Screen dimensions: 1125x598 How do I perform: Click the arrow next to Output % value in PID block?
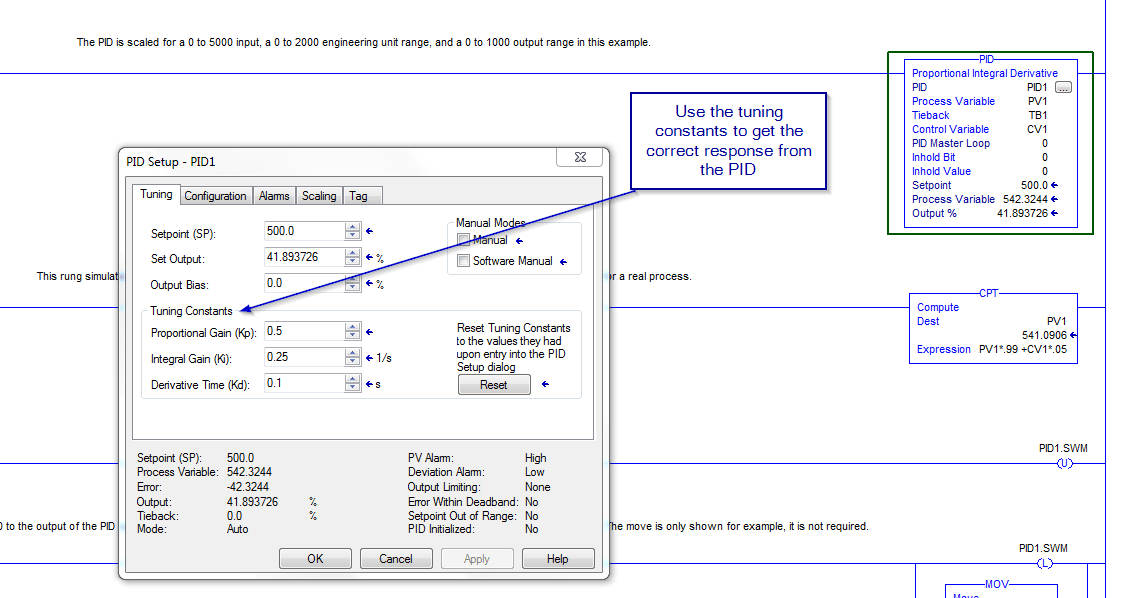[1056, 213]
